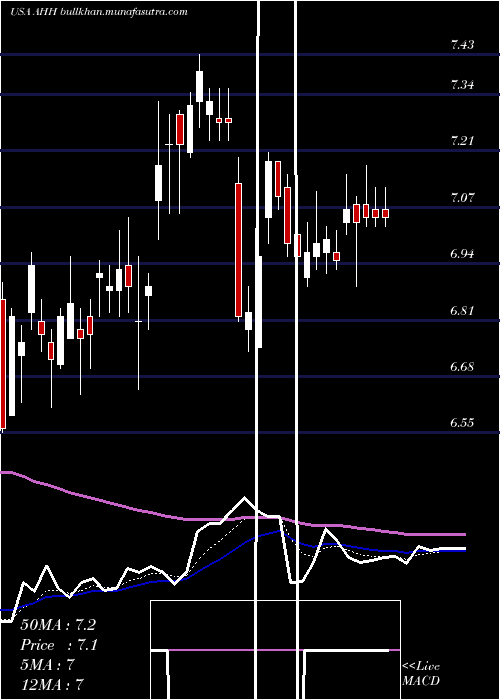Click the 7.21 price axis label
This screenshot has width=500, height=700.
[462, 141]
